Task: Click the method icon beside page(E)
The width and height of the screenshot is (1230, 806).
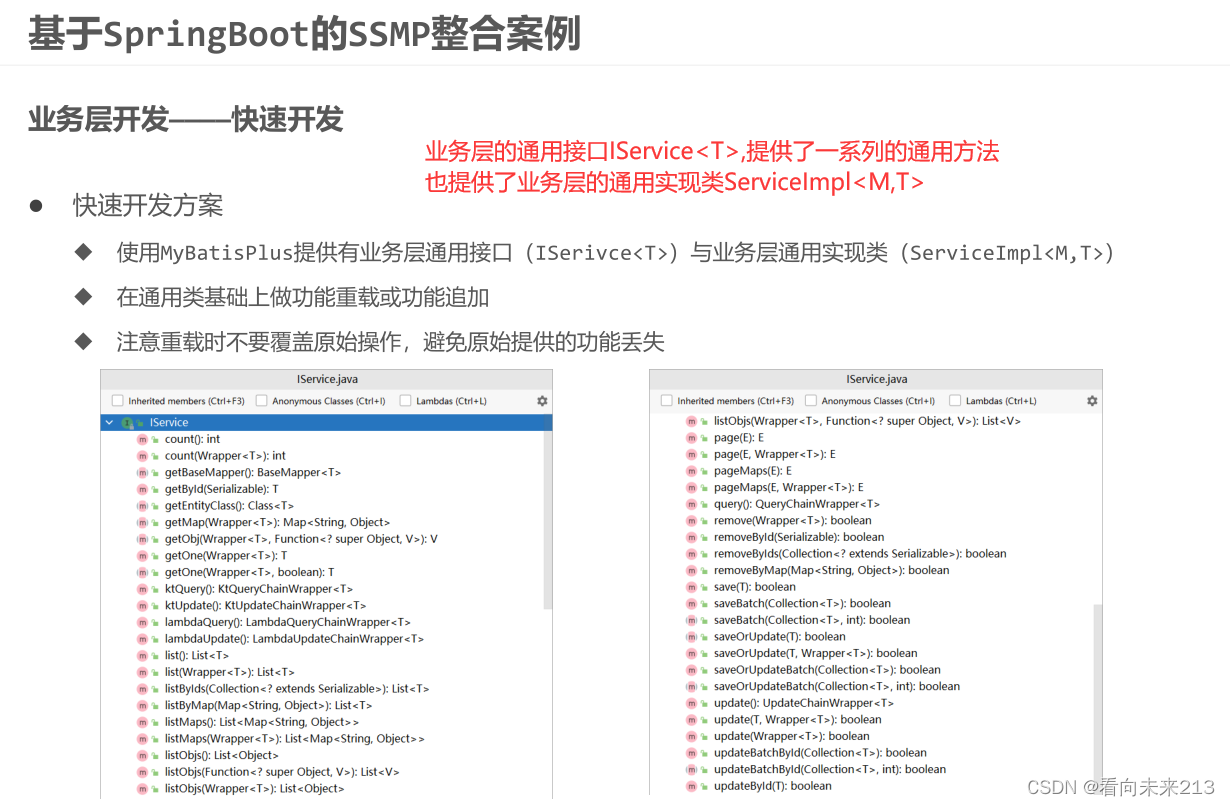Action: [x=690, y=437]
